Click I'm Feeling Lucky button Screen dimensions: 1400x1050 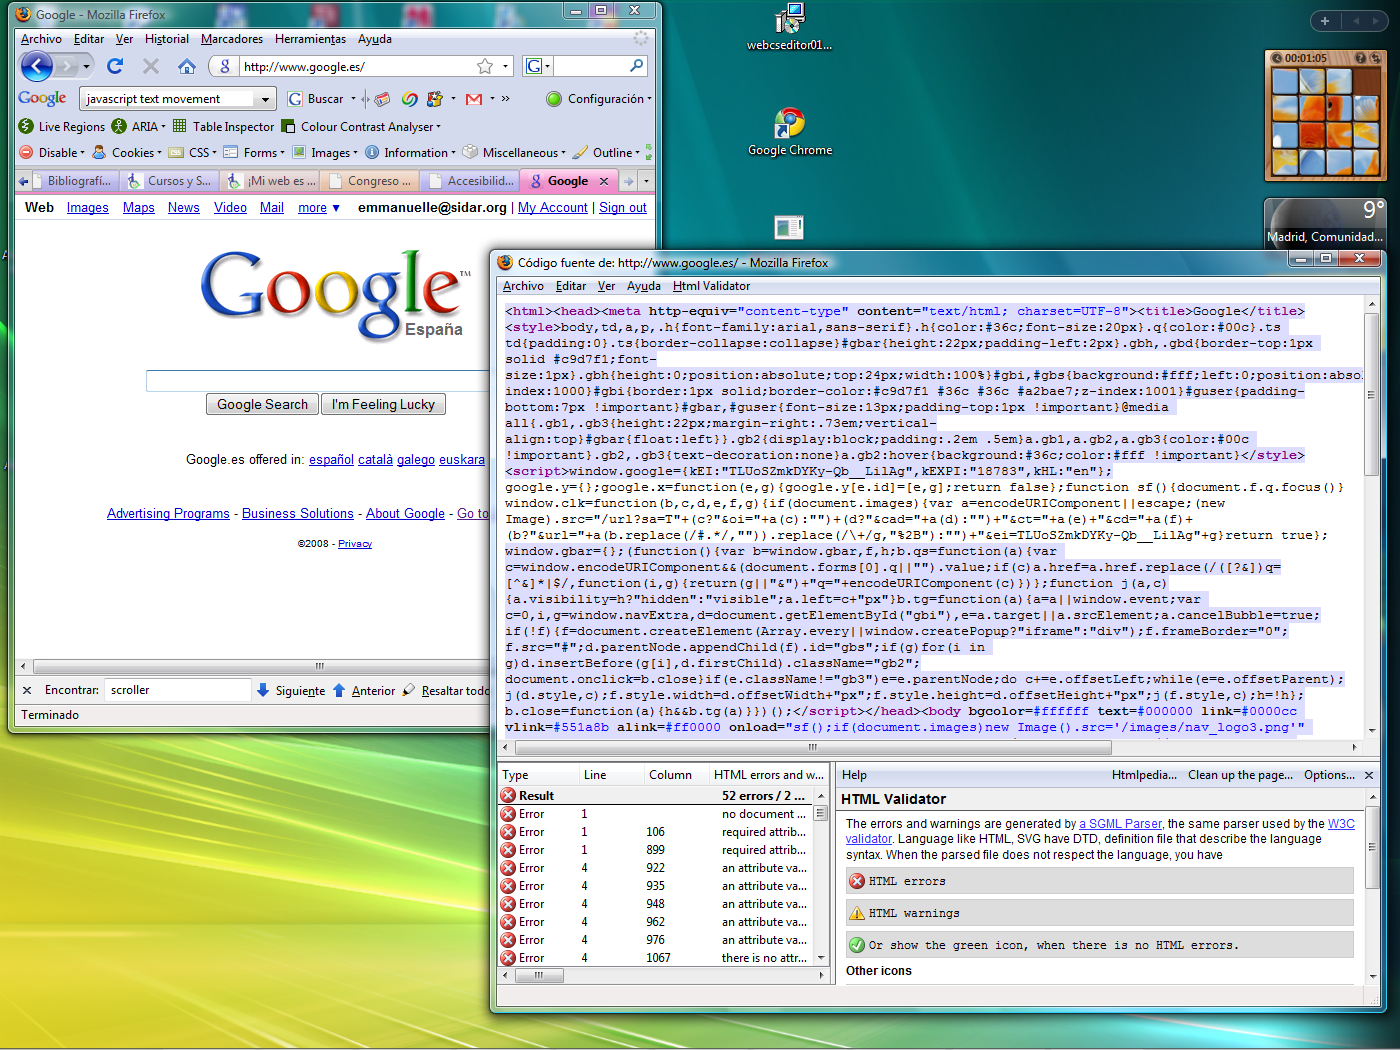(383, 404)
